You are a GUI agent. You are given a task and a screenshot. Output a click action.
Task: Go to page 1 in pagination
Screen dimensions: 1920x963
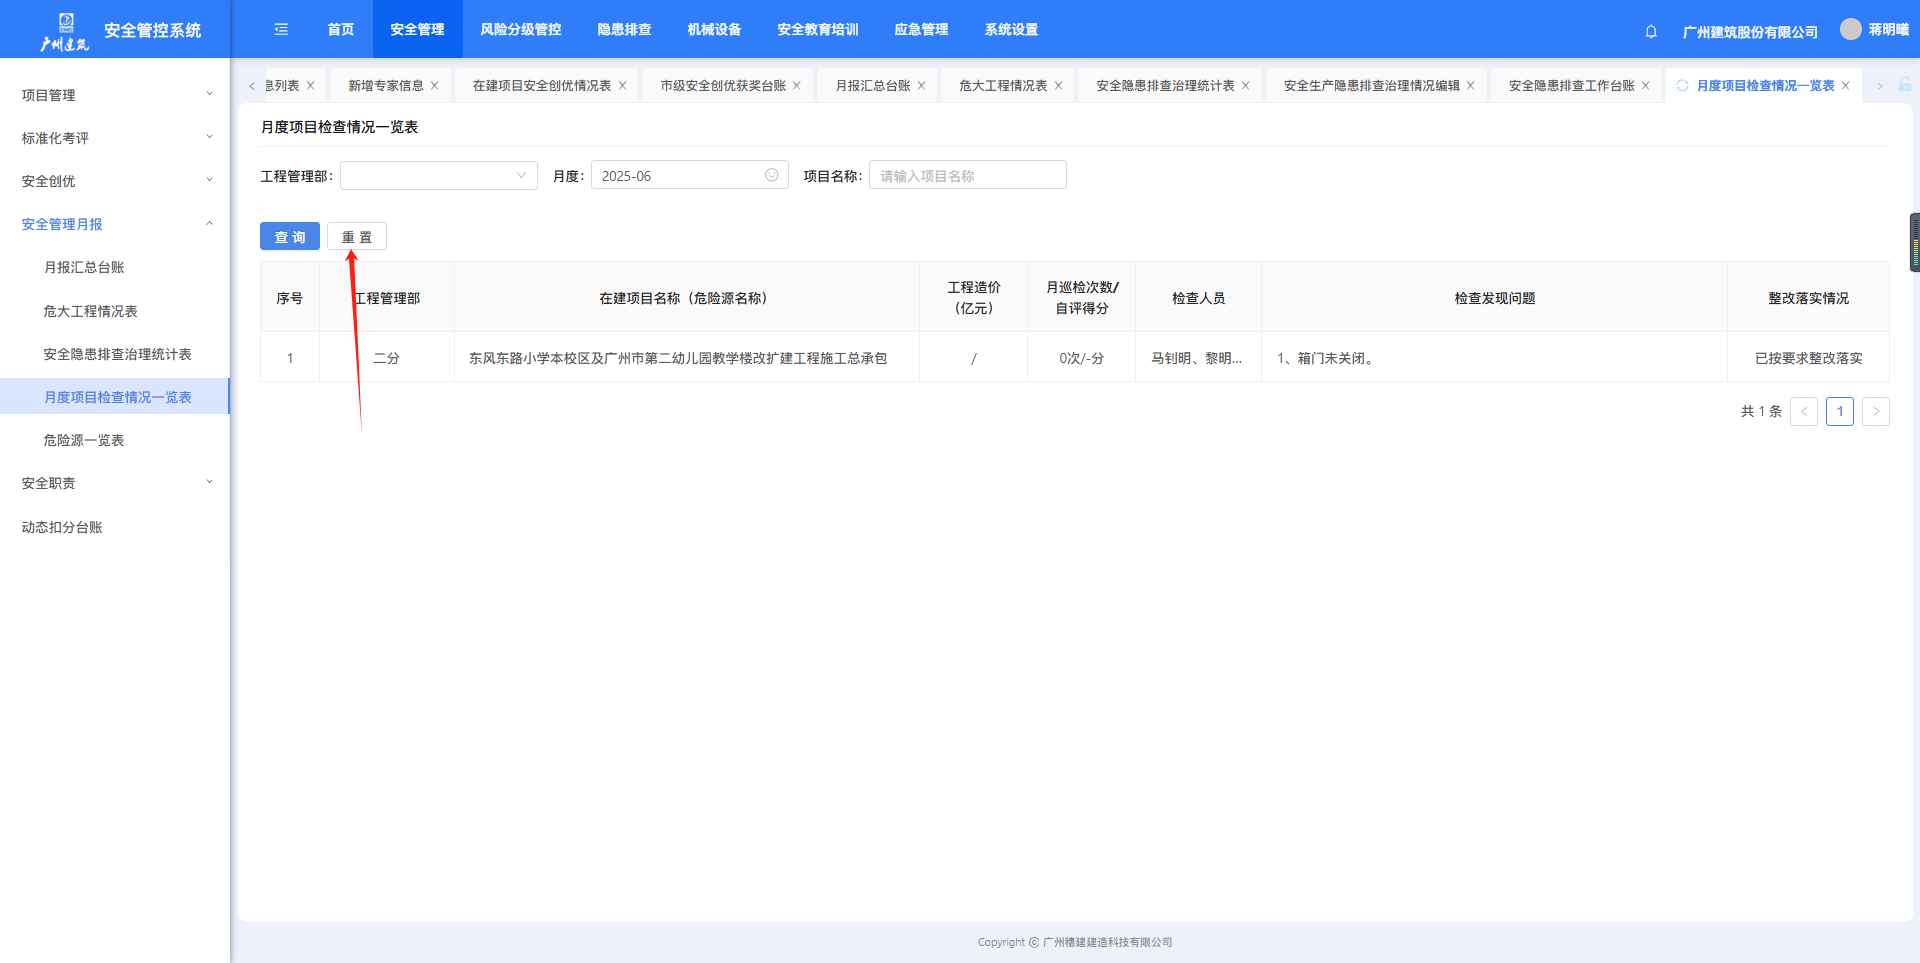(x=1839, y=411)
